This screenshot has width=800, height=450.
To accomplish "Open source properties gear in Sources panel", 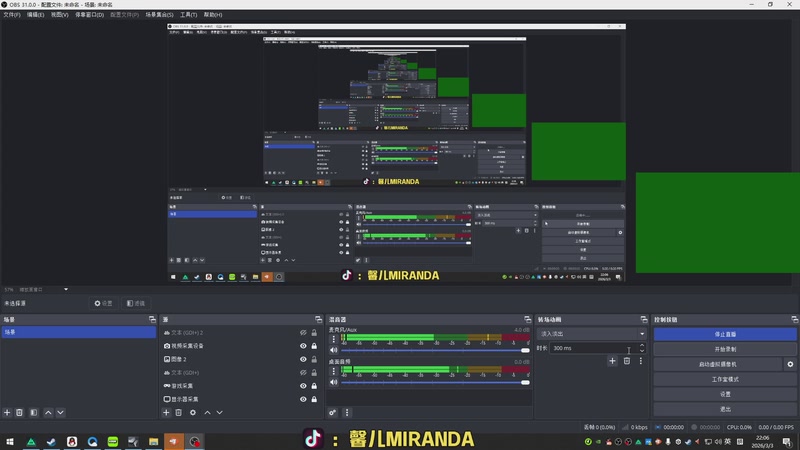I will click(x=193, y=412).
